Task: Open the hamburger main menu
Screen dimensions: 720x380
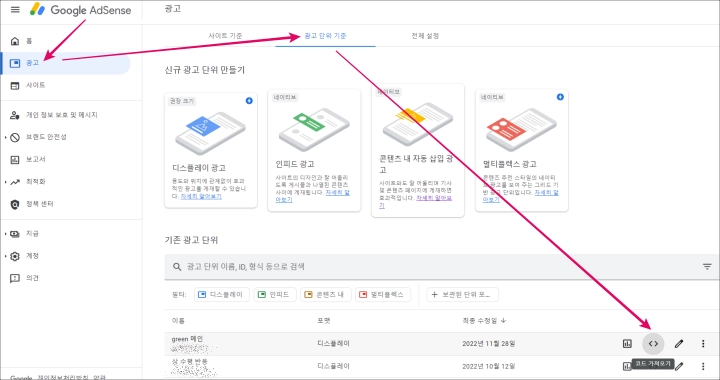Action: click(15, 10)
